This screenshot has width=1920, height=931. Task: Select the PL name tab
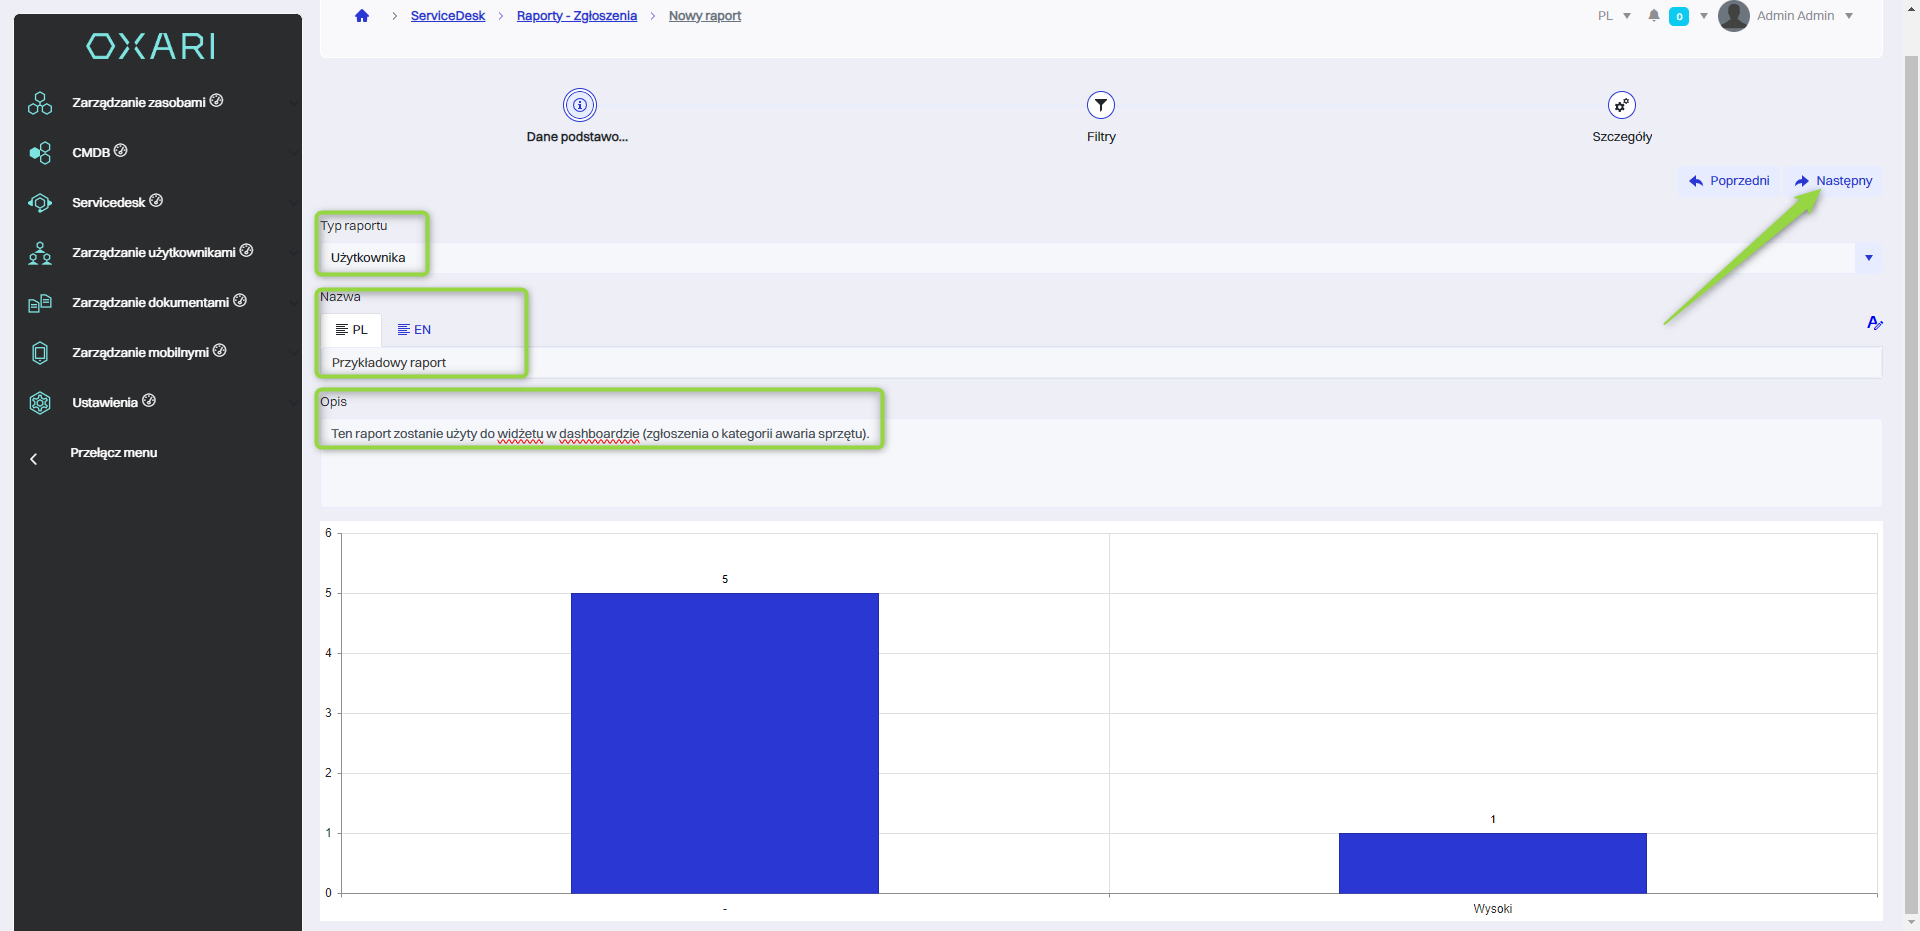(351, 330)
